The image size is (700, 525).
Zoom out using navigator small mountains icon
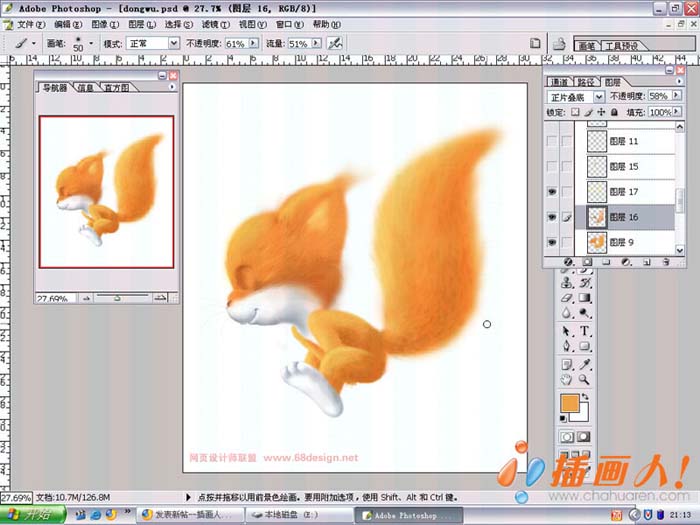click(87, 298)
